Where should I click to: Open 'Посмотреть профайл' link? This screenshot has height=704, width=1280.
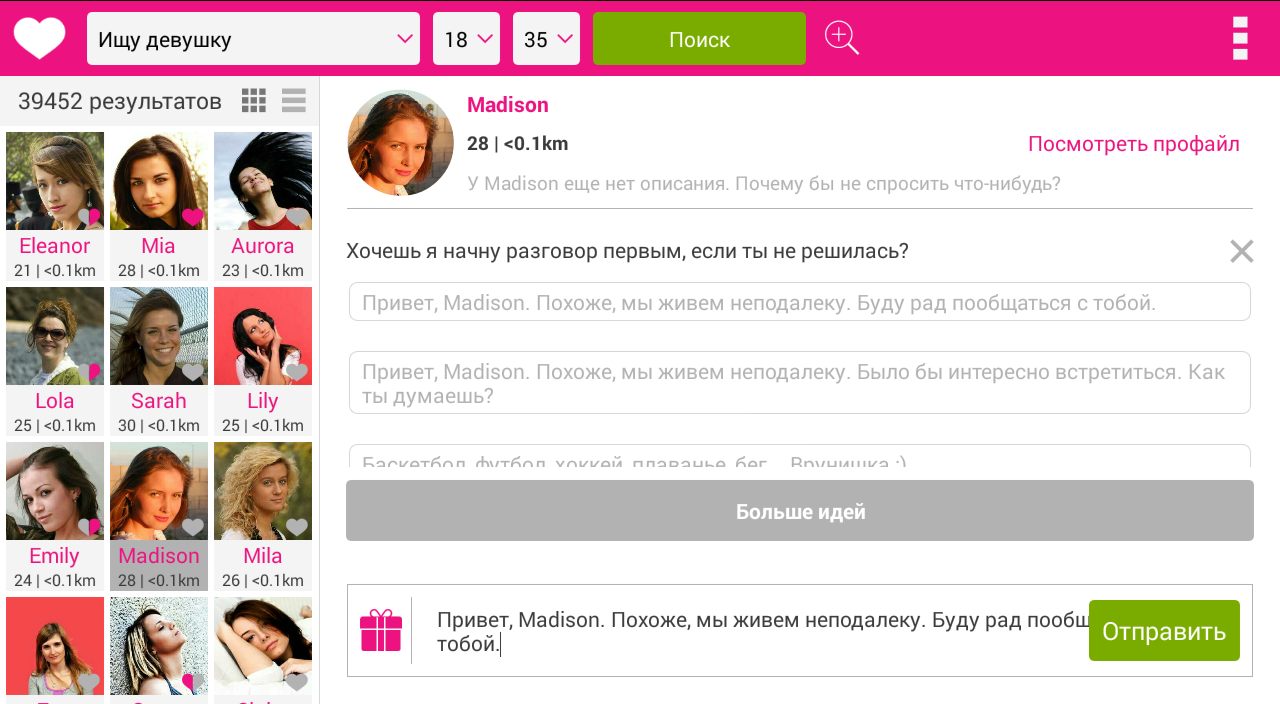coord(1134,144)
